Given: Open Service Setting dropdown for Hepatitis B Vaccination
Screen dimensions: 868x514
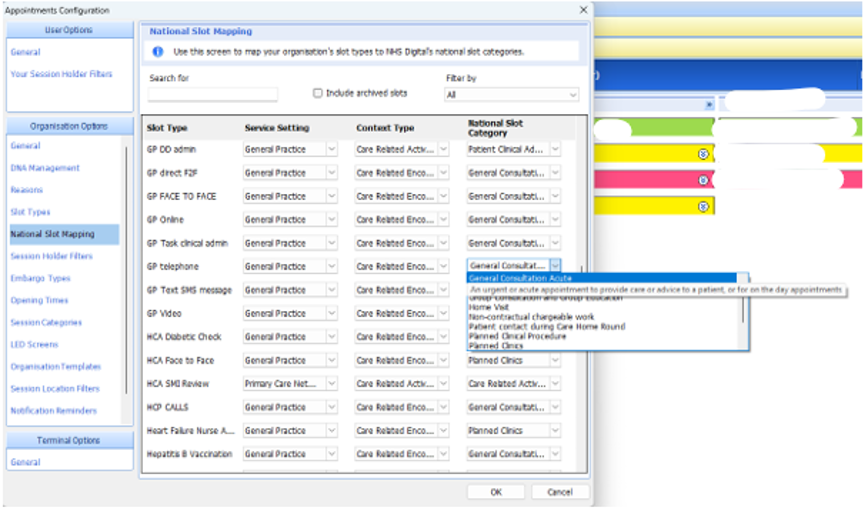Looking at the screenshot, I should (x=332, y=454).
